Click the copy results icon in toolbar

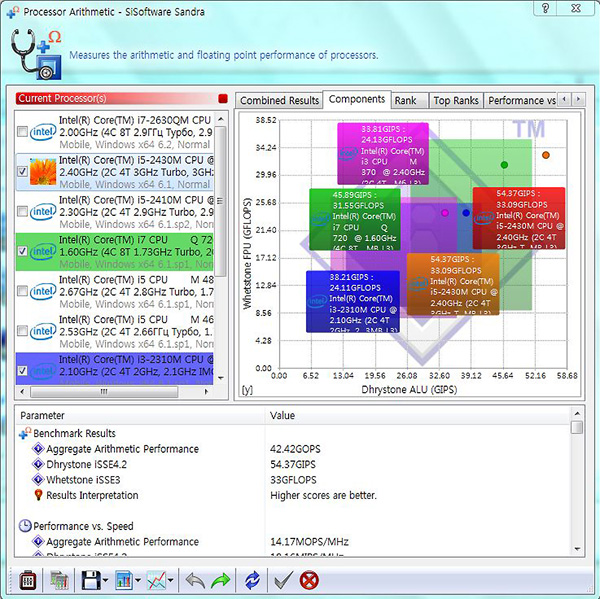click(x=59, y=581)
